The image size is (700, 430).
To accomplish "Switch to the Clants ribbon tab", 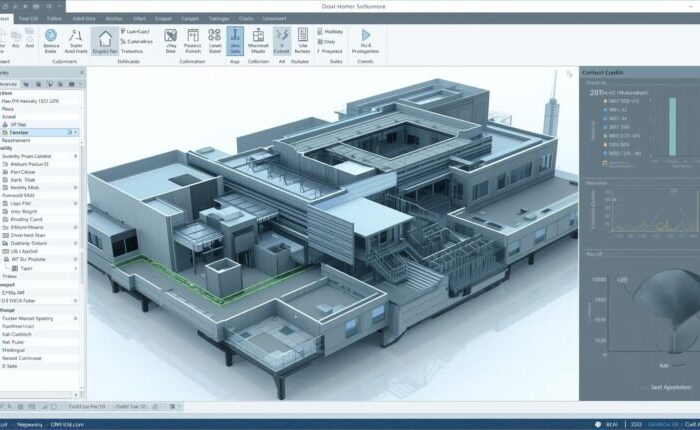I will [x=246, y=19].
